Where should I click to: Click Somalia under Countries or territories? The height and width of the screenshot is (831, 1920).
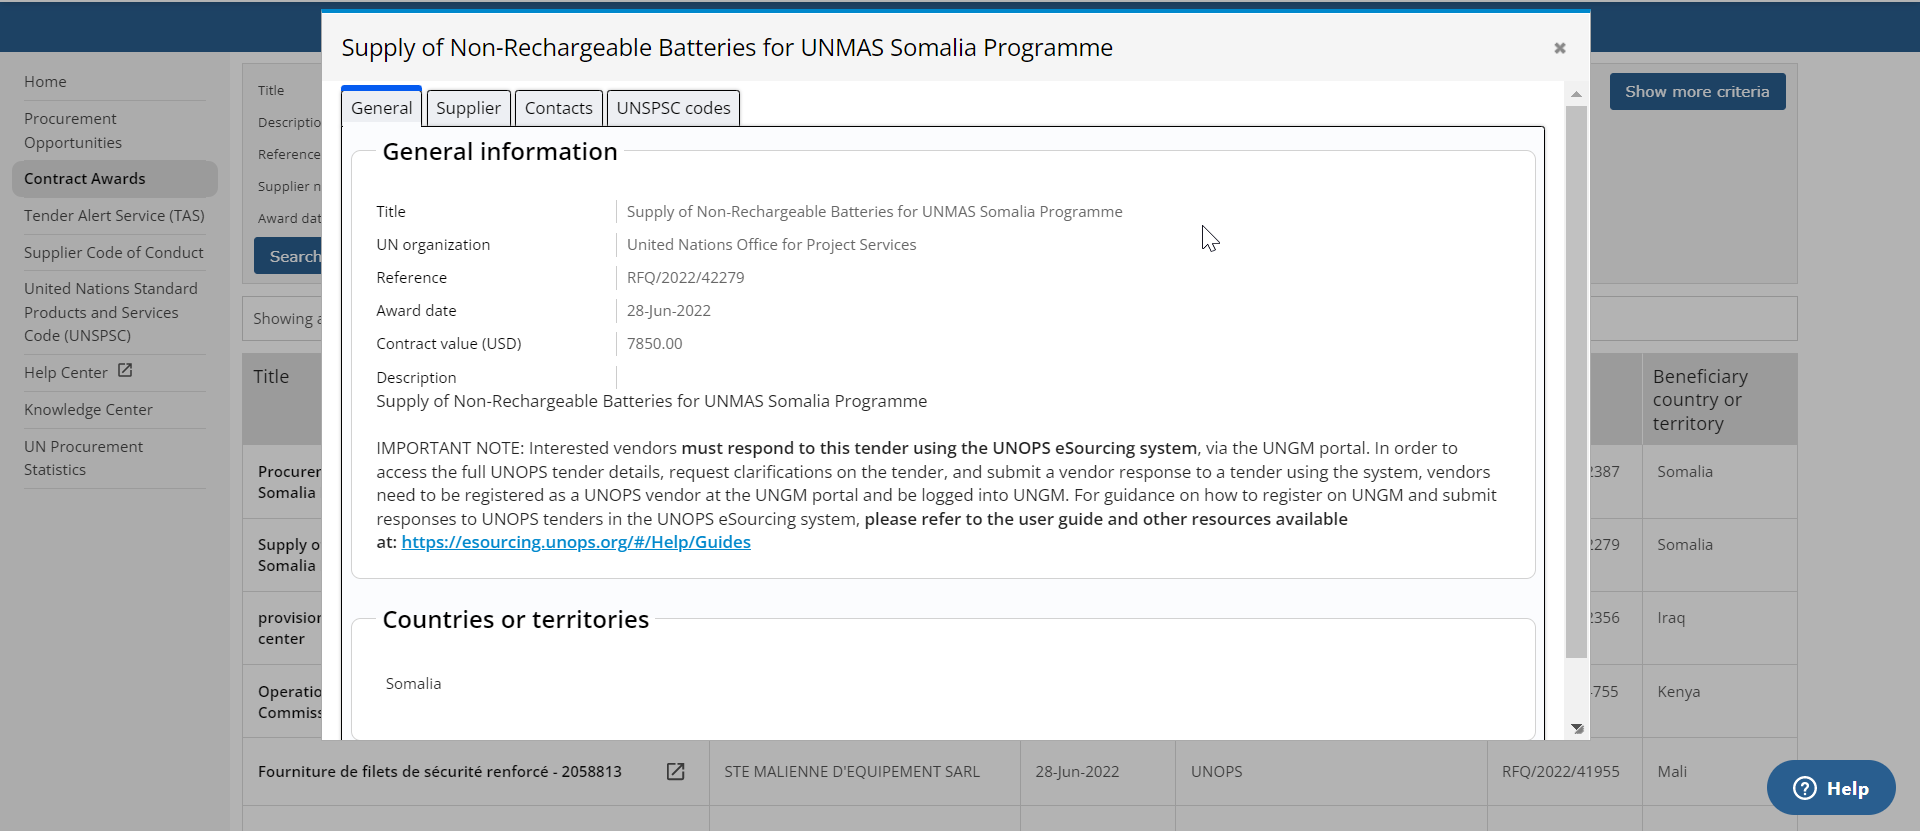(x=413, y=684)
